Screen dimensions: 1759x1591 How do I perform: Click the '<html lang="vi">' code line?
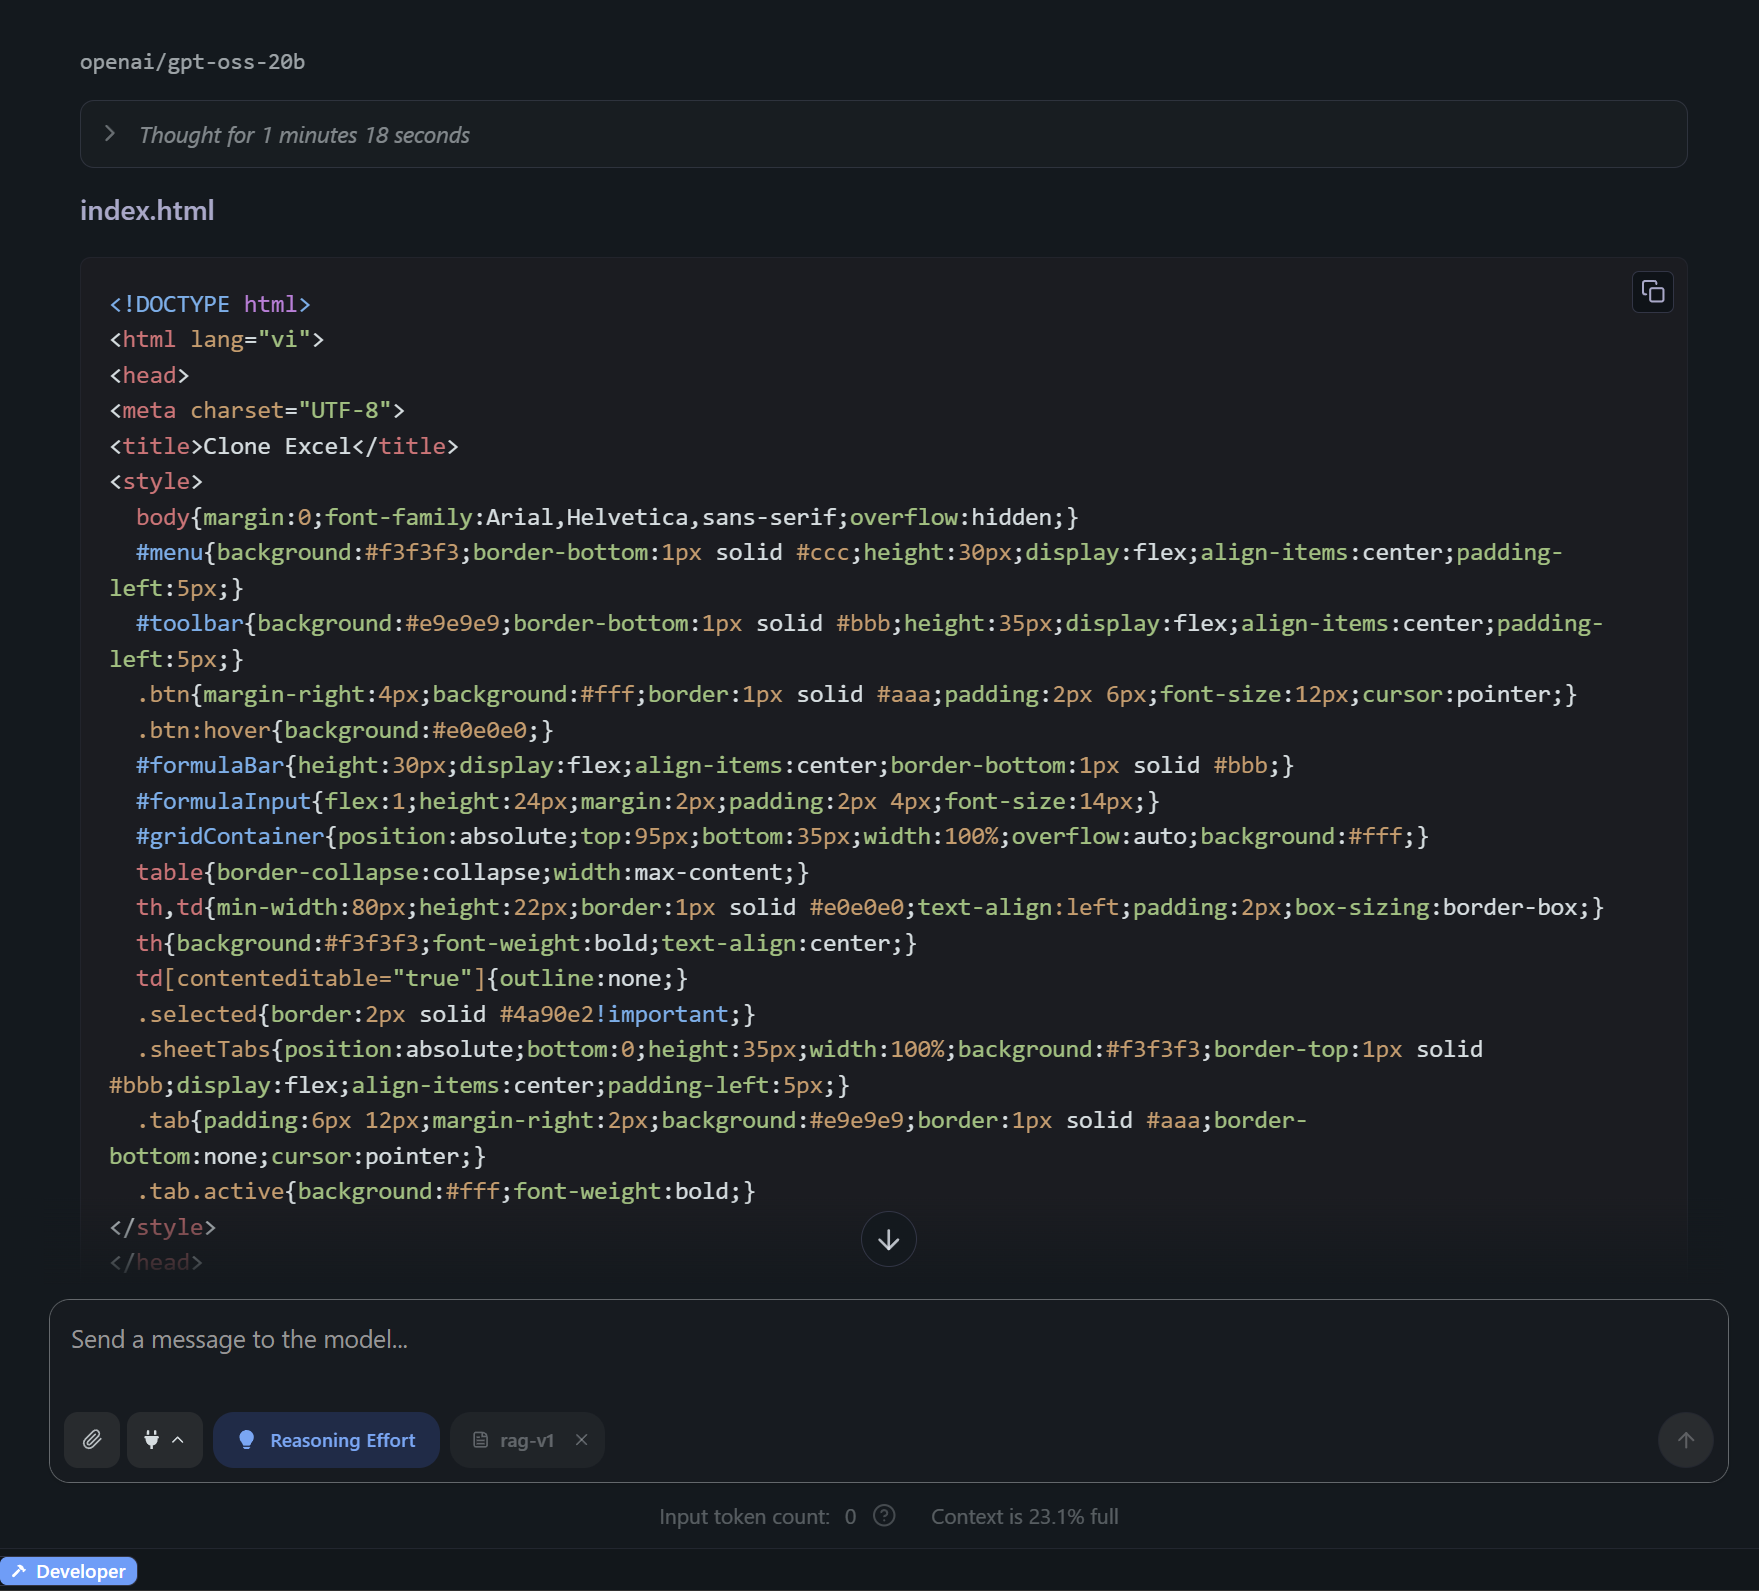click(216, 340)
